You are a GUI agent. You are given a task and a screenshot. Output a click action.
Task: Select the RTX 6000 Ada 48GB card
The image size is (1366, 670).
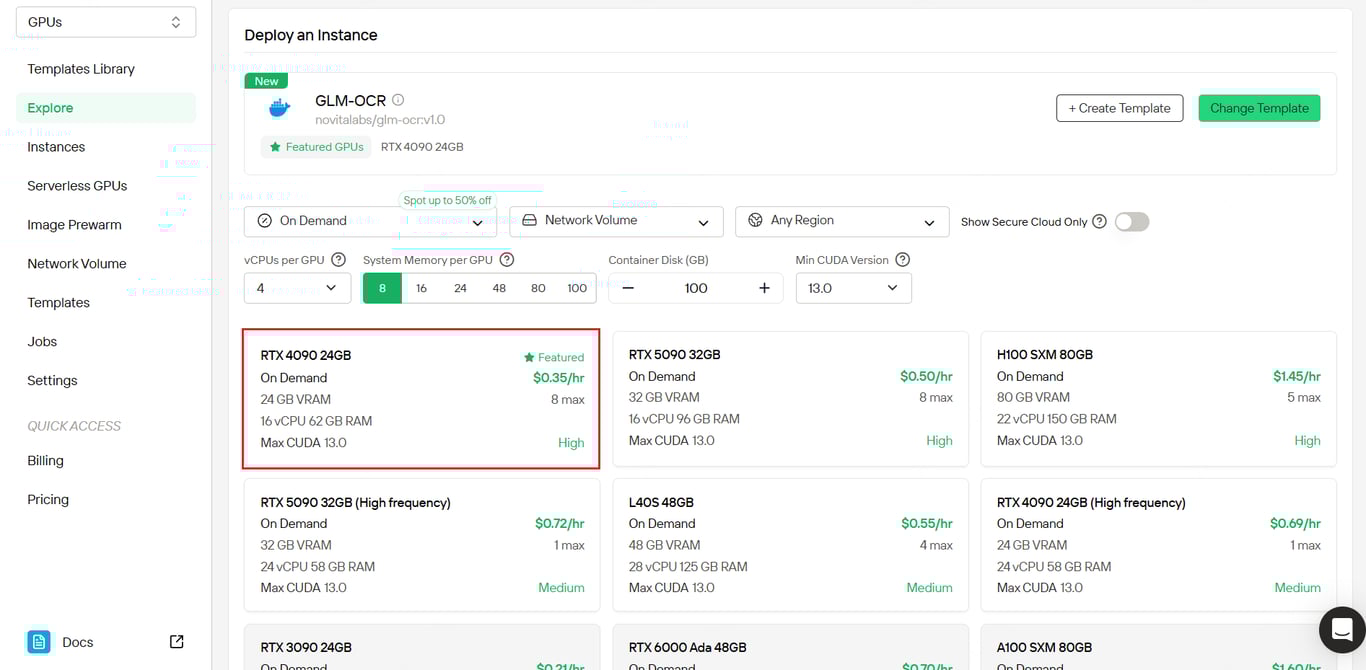coord(790,648)
